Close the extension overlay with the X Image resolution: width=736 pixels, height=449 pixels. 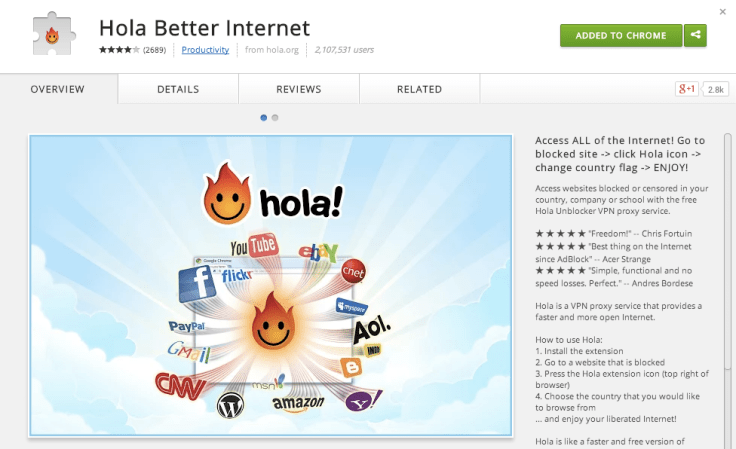click(x=723, y=12)
